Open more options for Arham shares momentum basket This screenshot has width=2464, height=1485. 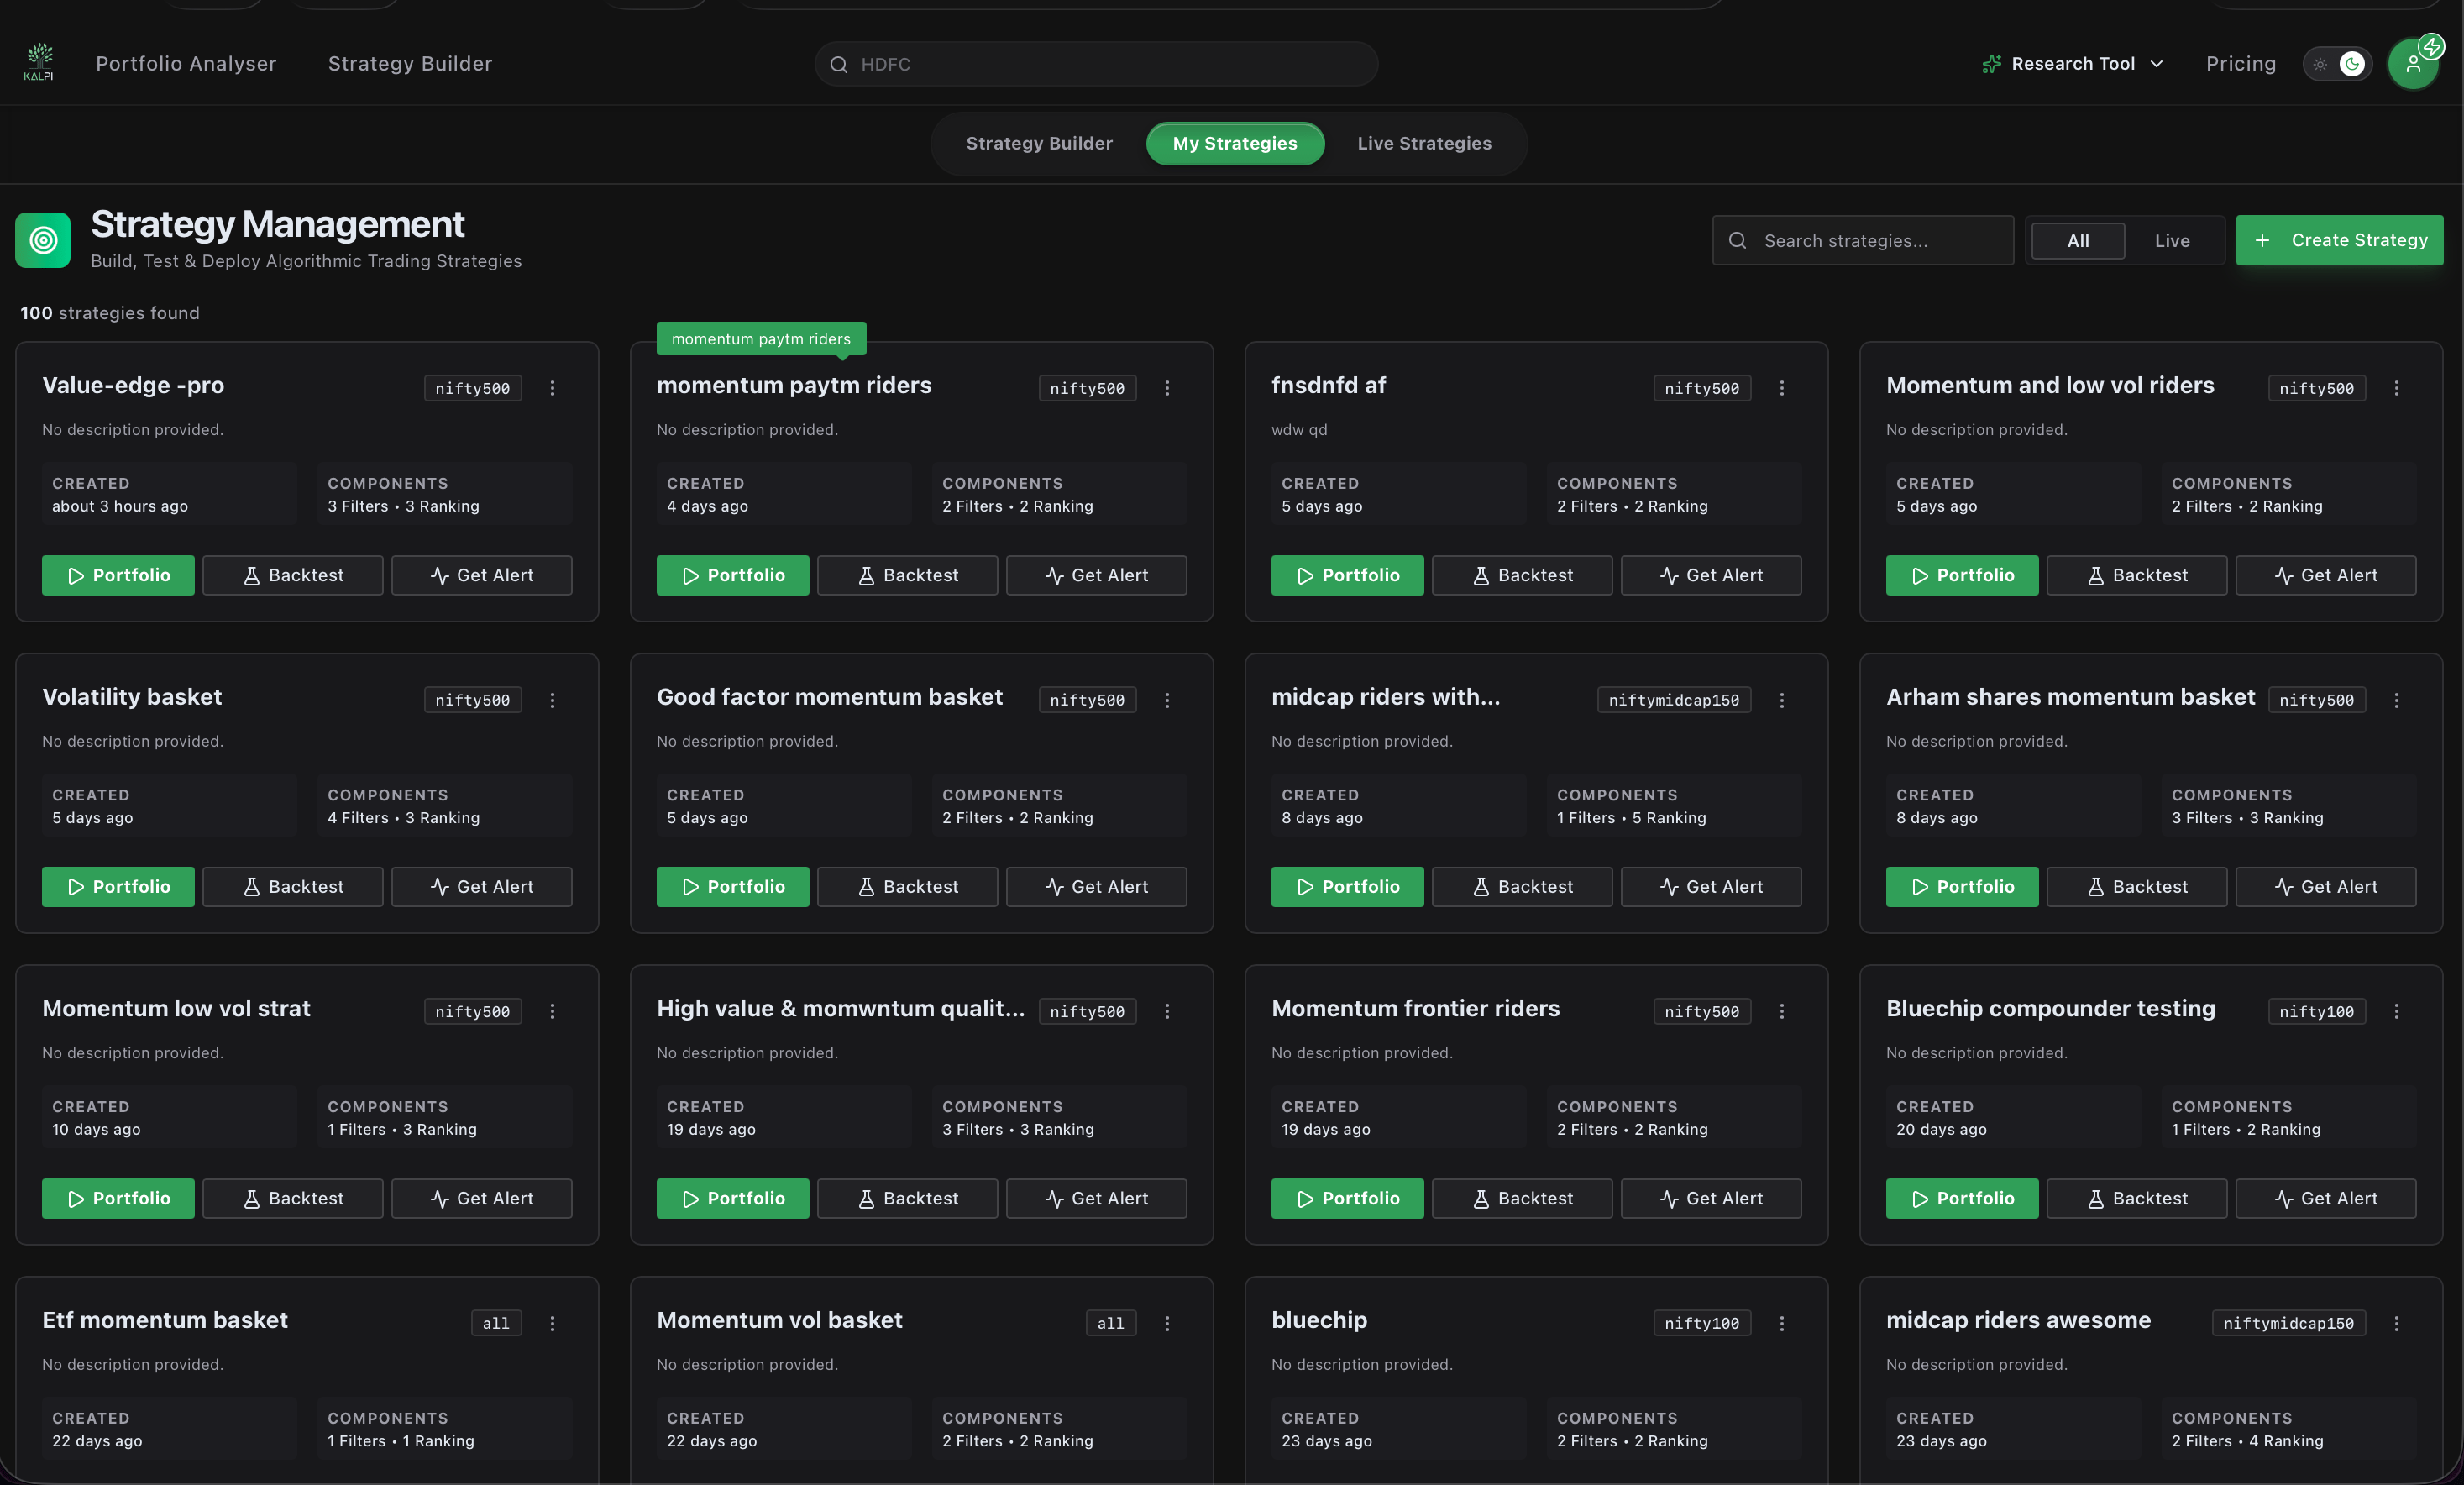pyautogui.click(x=2397, y=700)
